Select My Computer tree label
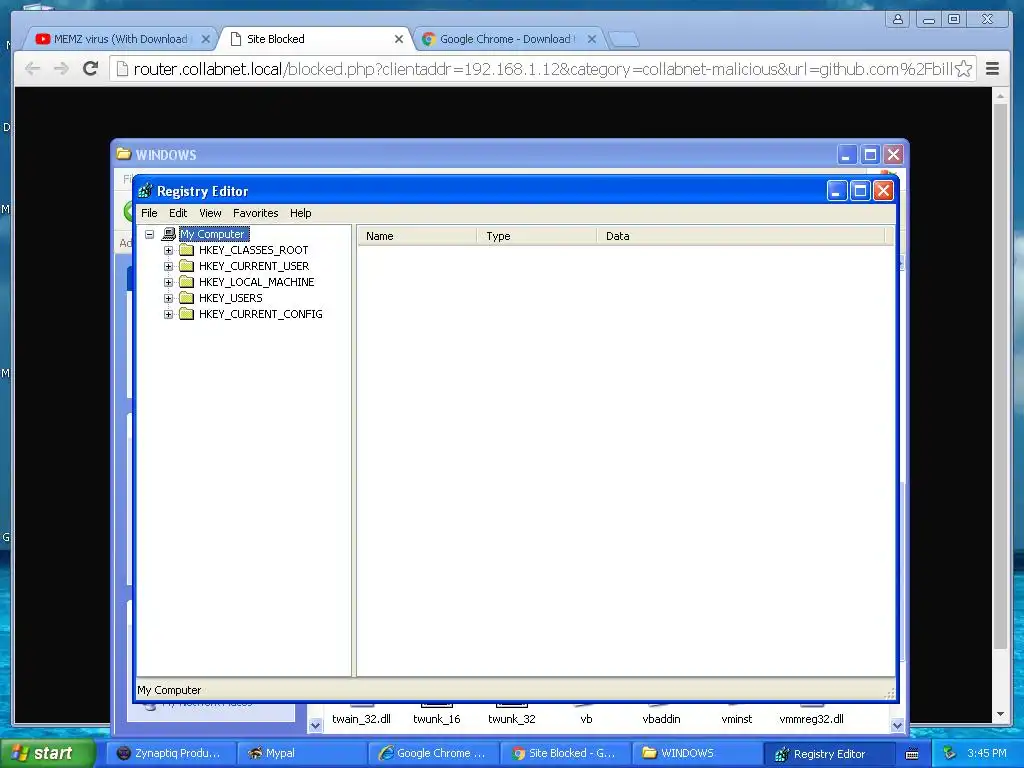This screenshot has width=1024, height=768. (x=214, y=234)
